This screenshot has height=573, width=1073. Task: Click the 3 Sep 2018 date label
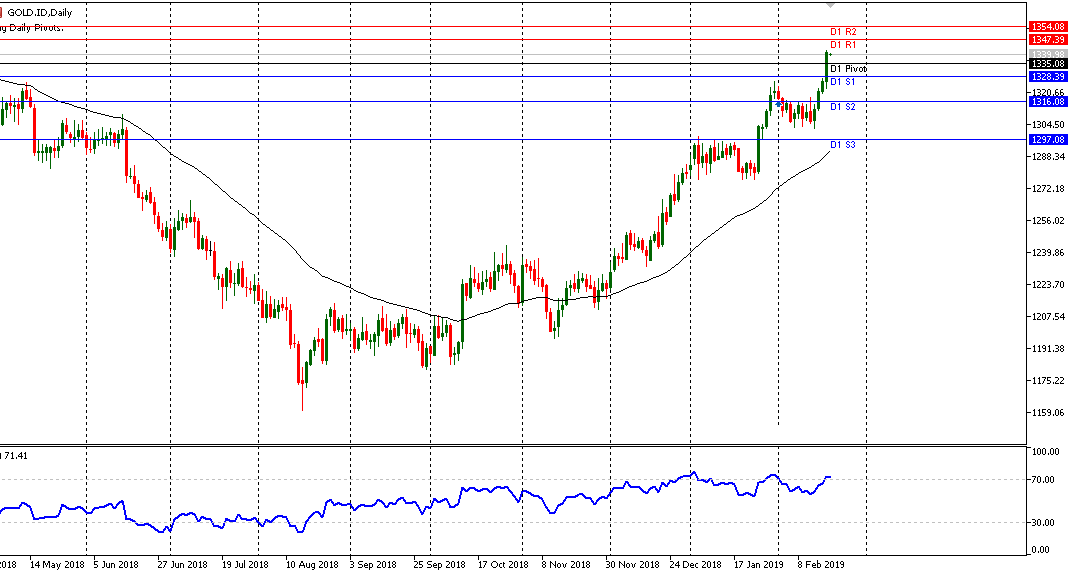pos(373,565)
